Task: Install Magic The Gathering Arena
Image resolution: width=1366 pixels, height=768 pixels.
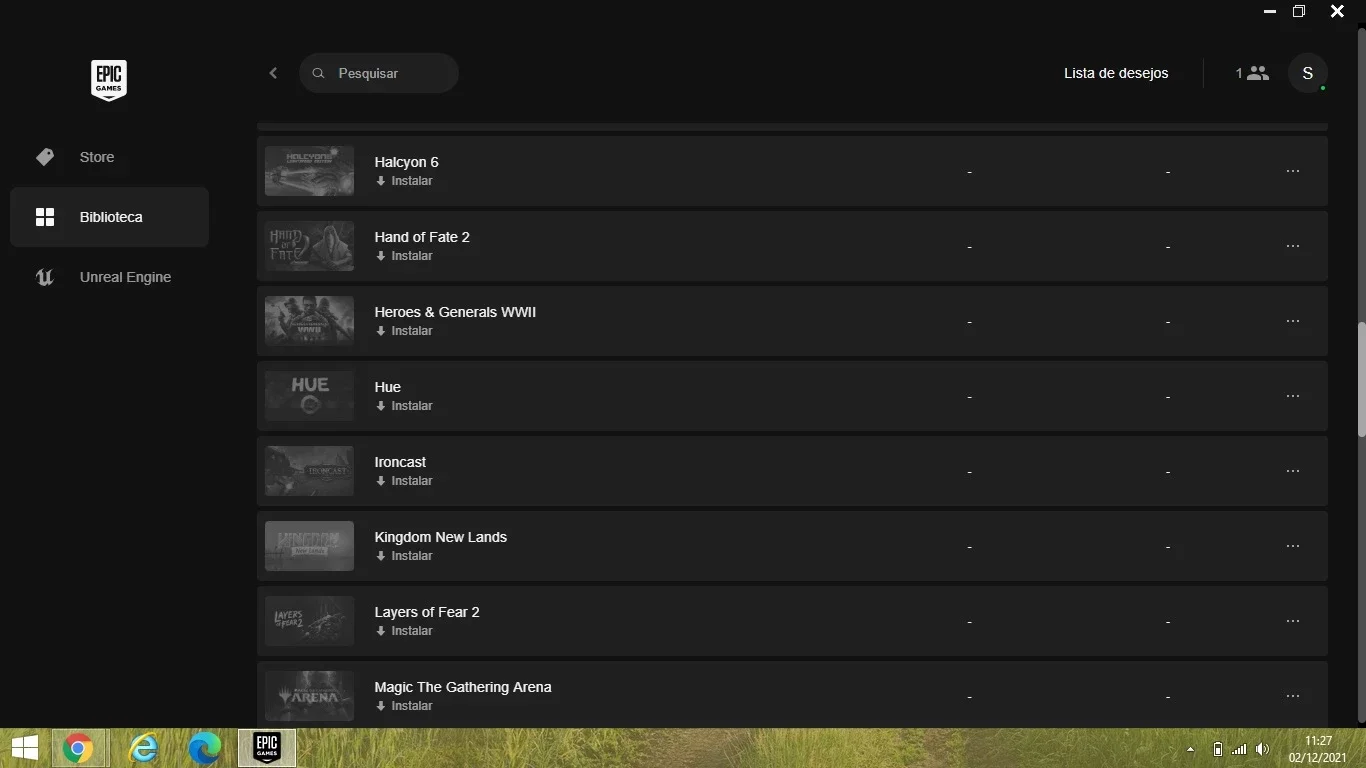Action: tap(404, 706)
